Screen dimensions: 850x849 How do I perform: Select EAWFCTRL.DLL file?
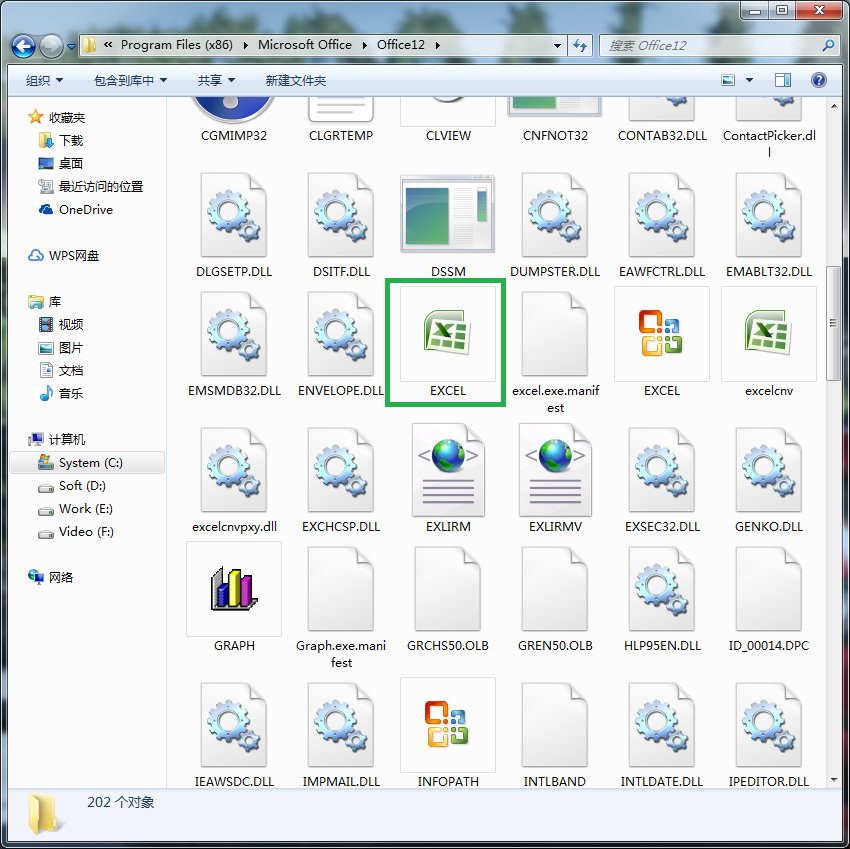pyautogui.click(x=661, y=225)
